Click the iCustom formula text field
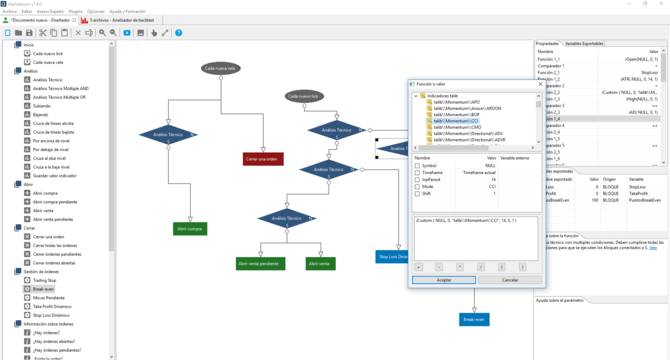The height and width of the screenshot is (360, 670). tap(476, 239)
